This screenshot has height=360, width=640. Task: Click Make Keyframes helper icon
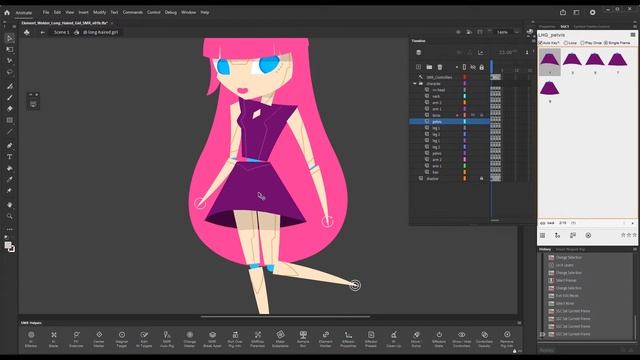280,339
